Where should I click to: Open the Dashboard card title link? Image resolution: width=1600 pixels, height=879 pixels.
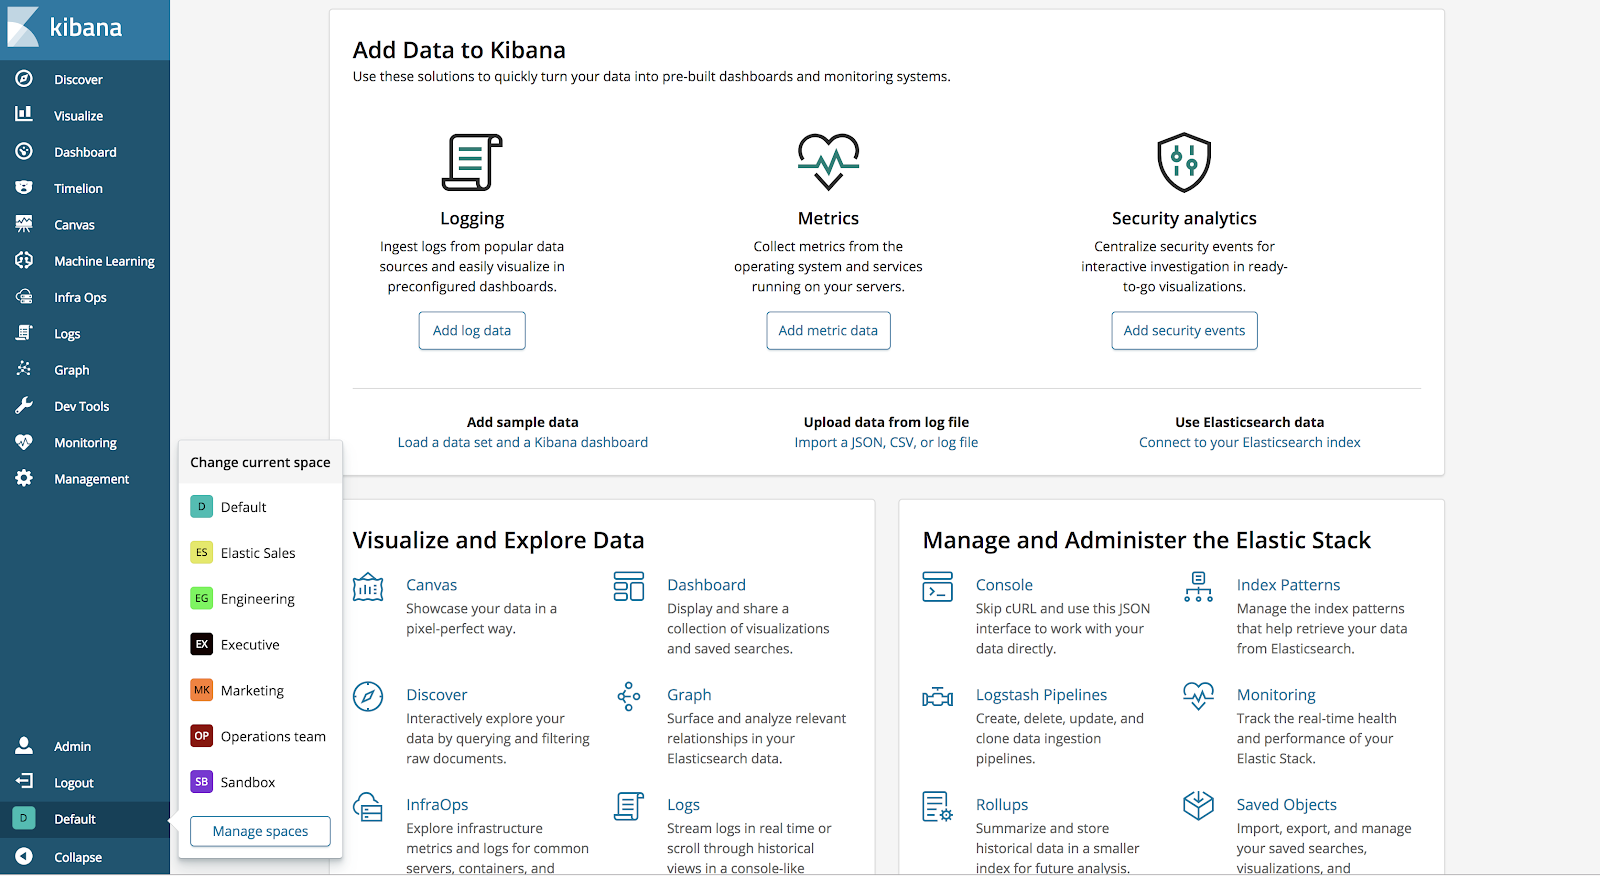coord(706,585)
